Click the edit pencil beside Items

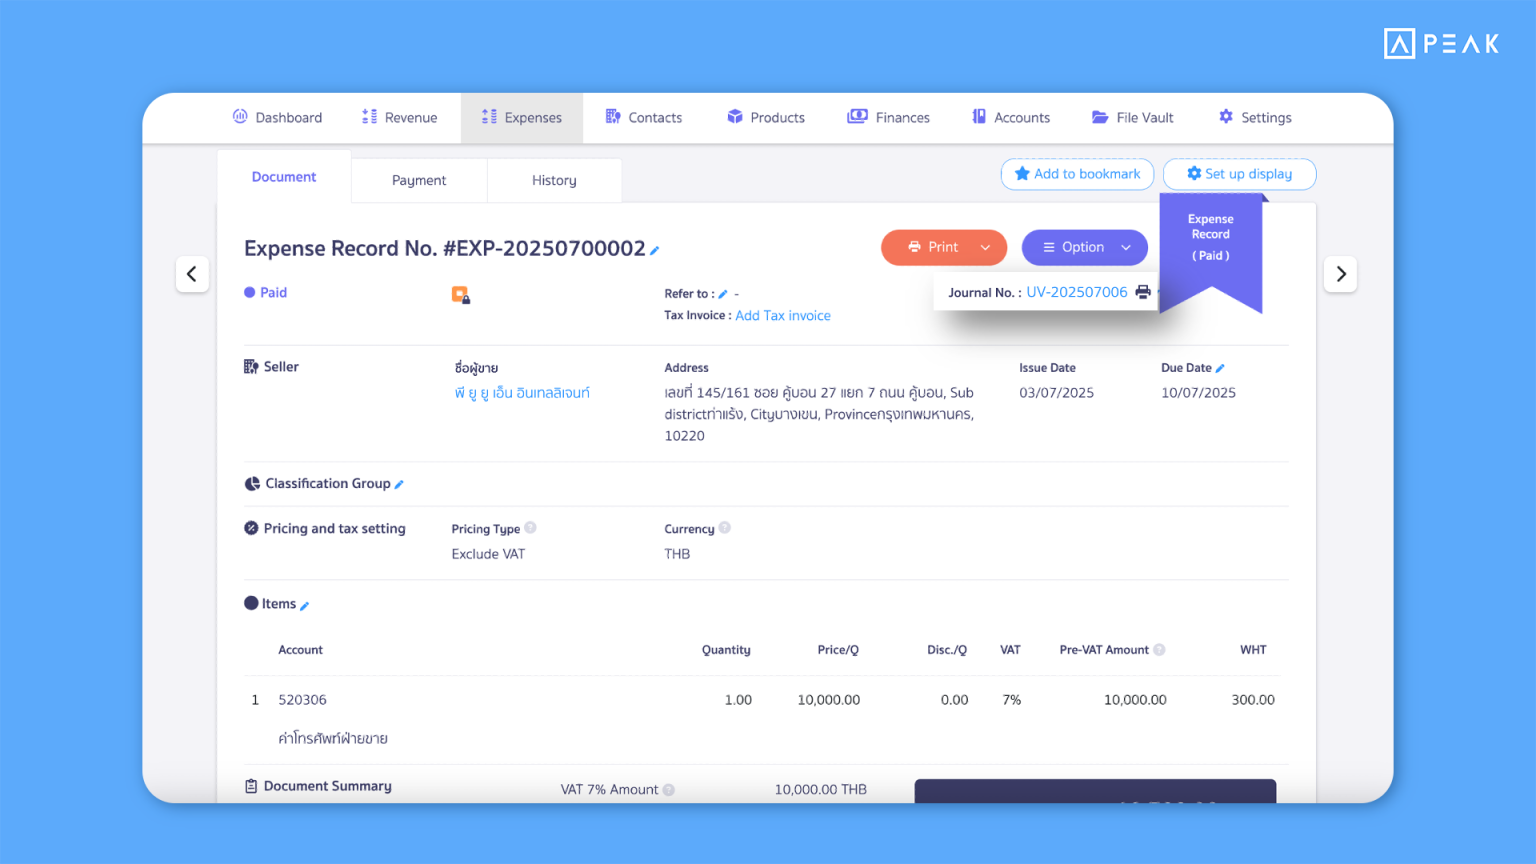click(x=305, y=606)
